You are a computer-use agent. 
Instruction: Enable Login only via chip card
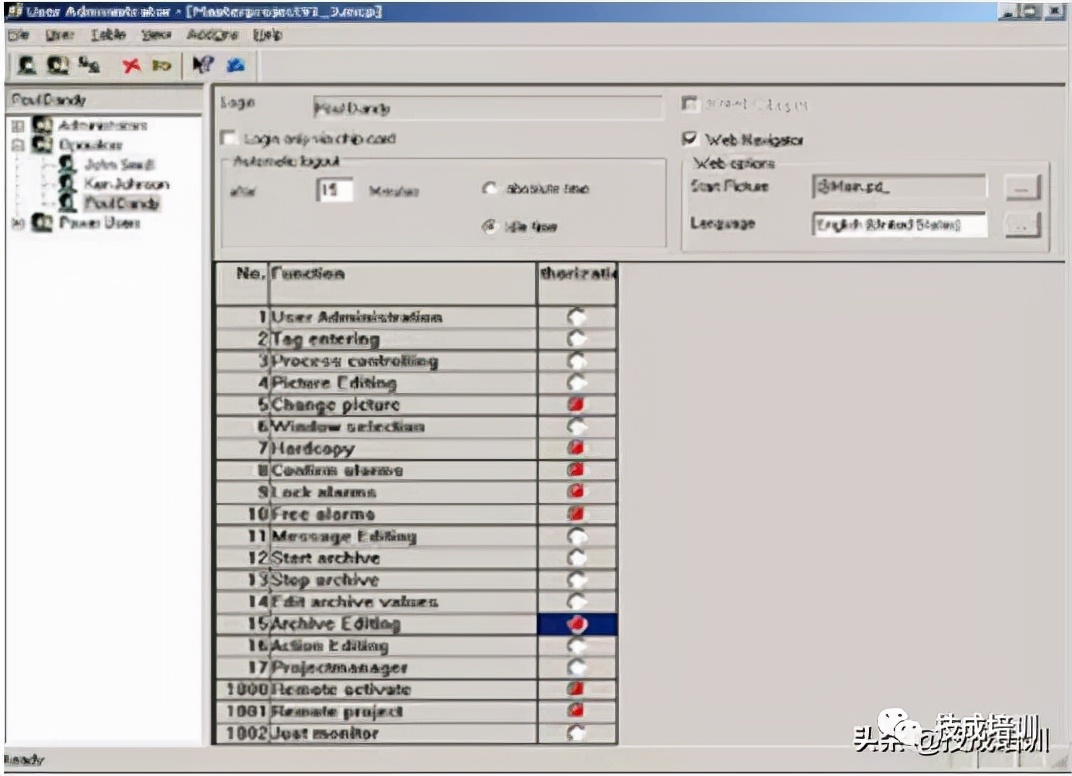coord(229,138)
